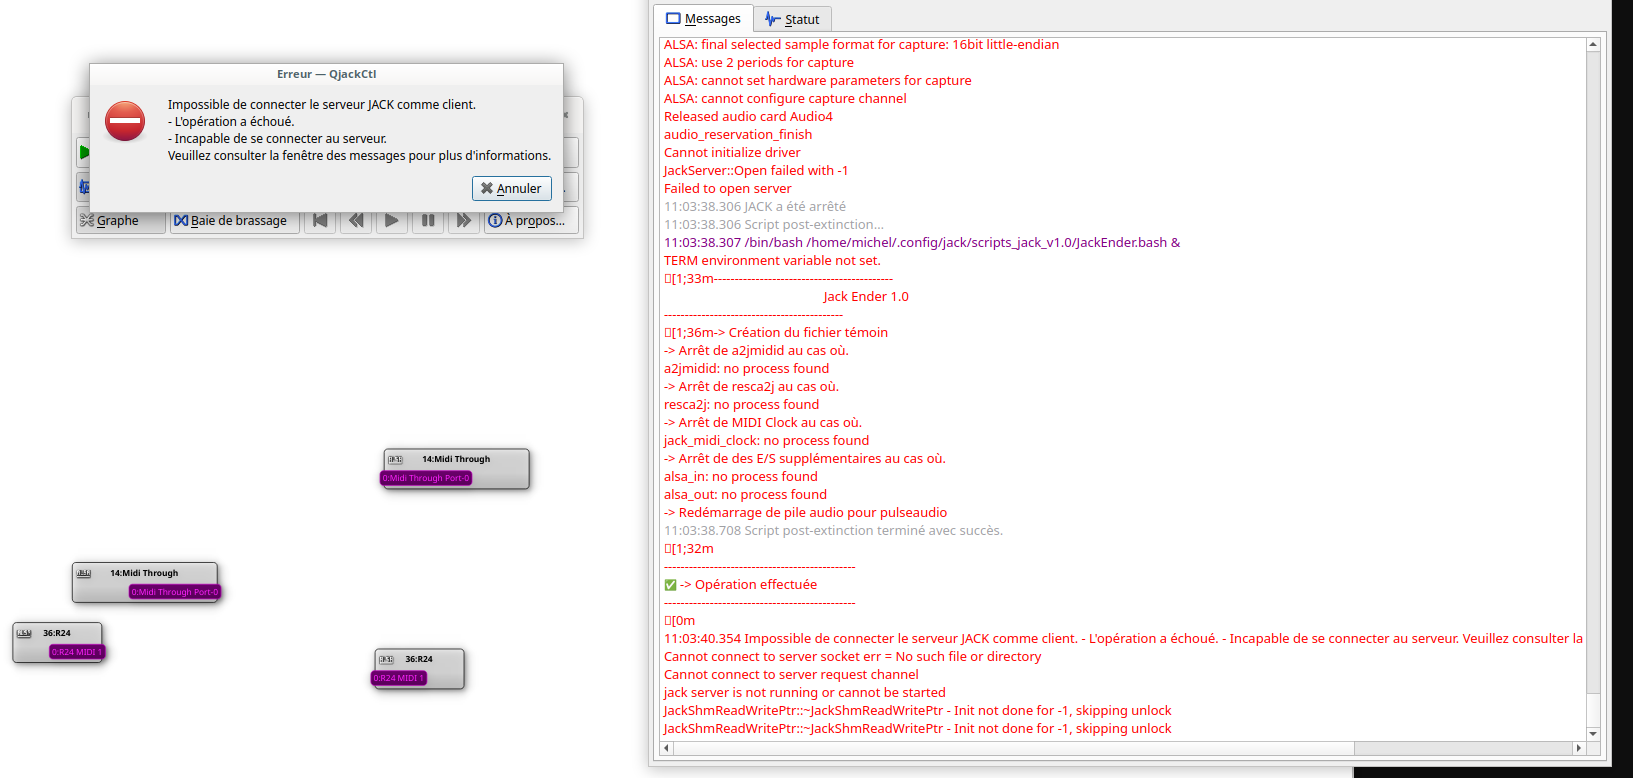Open the Graphe window from QjackCtl
This screenshot has height=778, width=1633.
click(x=120, y=220)
